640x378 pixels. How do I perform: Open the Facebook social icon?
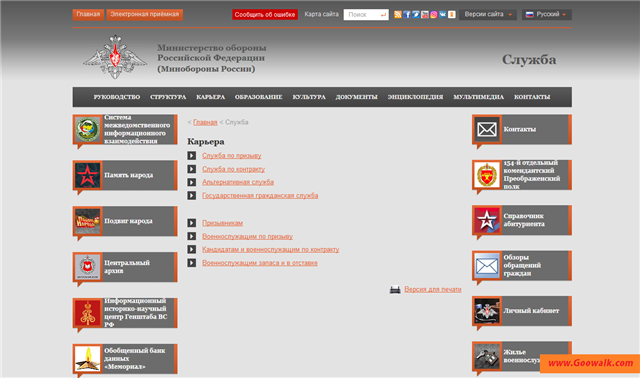(407, 15)
